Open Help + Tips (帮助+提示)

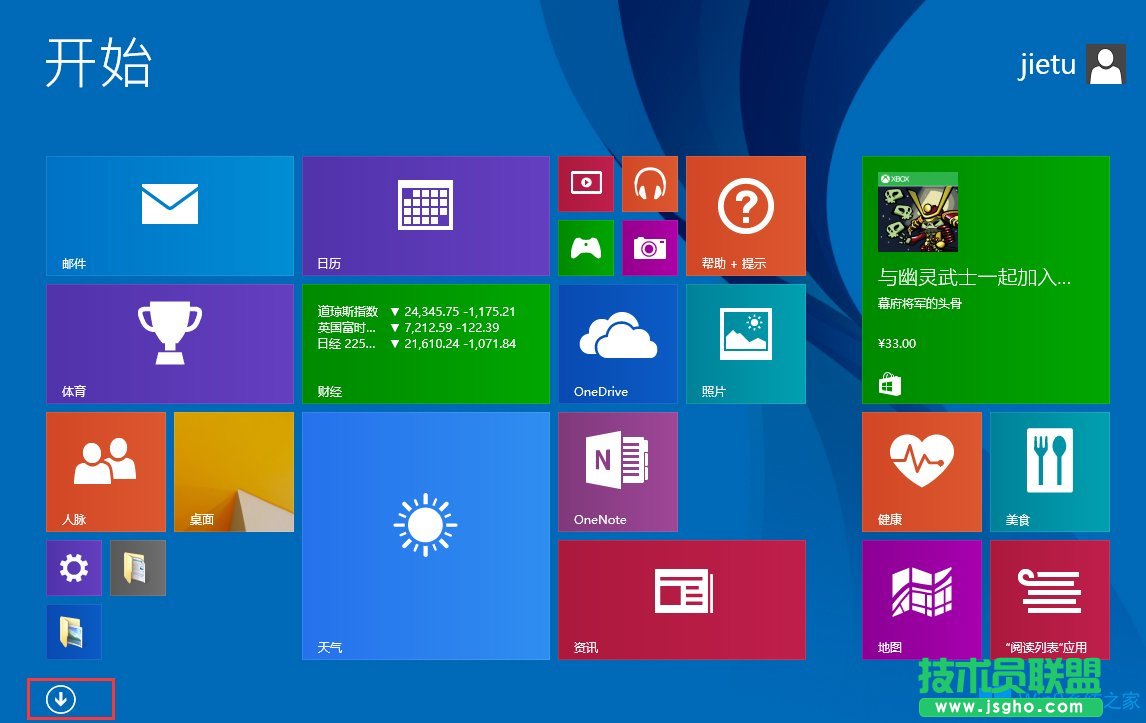(745, 215)
